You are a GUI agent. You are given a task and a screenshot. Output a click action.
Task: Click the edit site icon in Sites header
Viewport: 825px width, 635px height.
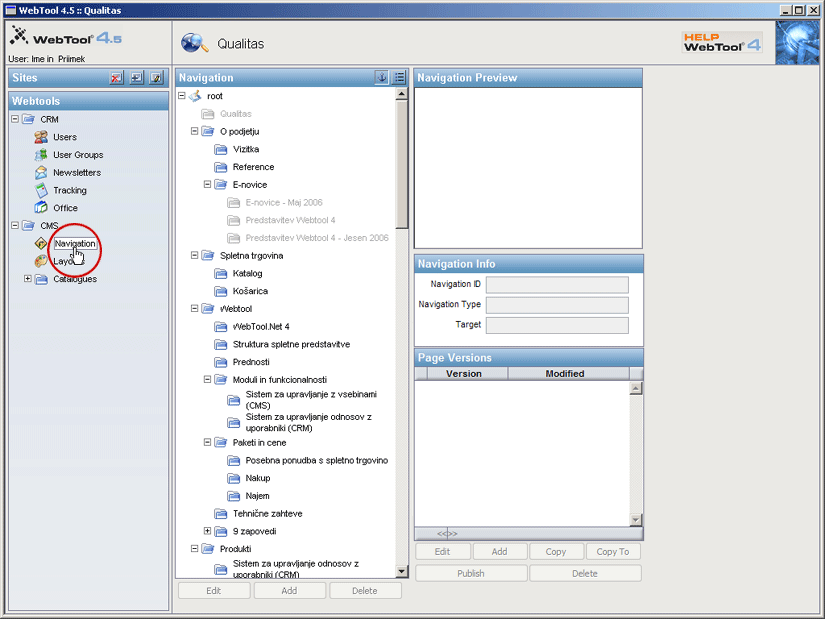(x=155, y=78)
